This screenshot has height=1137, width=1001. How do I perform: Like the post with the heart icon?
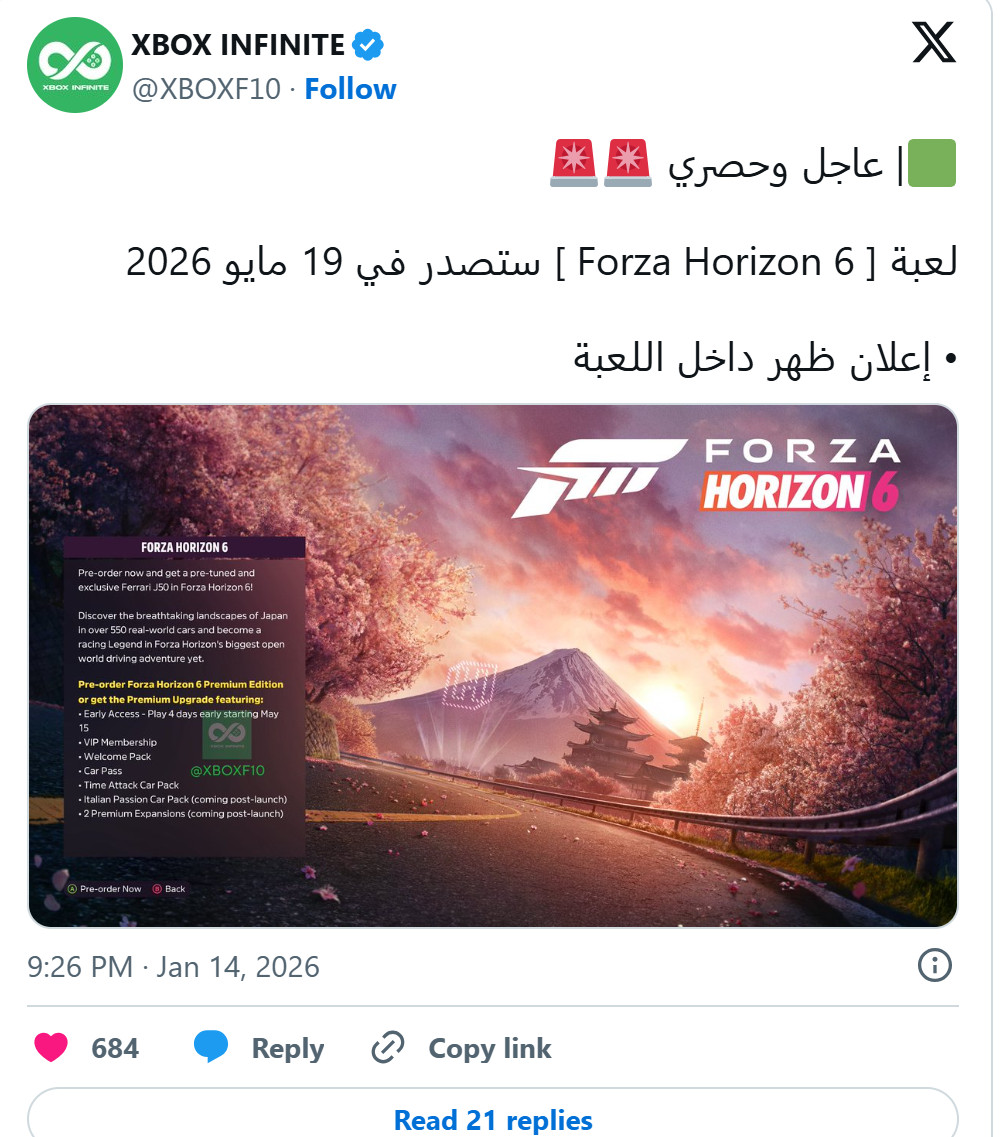point(51,1048)
